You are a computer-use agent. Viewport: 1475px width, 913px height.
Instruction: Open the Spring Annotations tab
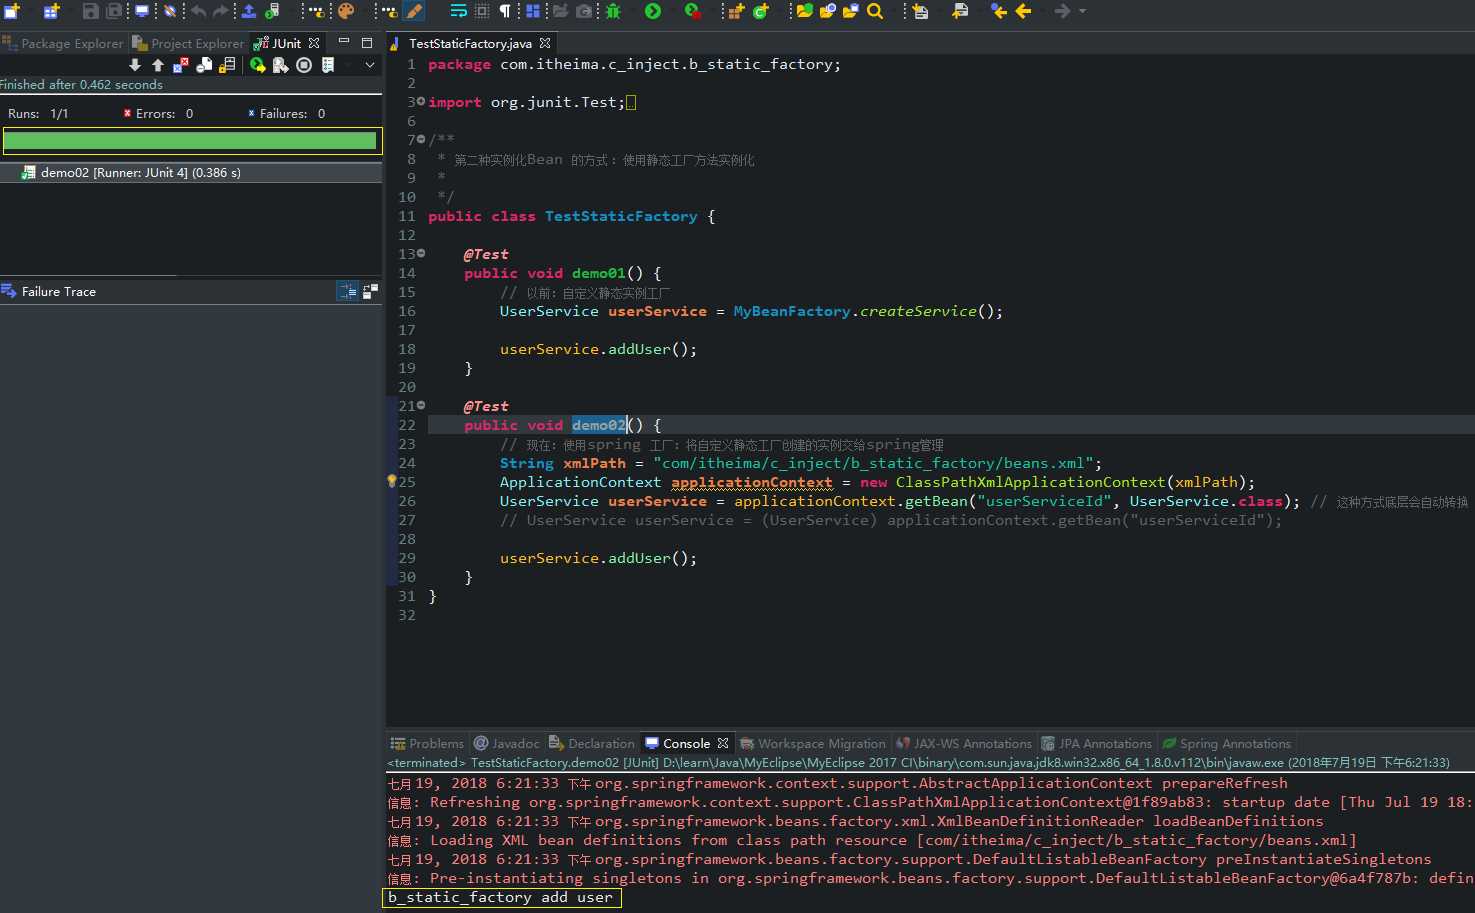(1227, 743)
